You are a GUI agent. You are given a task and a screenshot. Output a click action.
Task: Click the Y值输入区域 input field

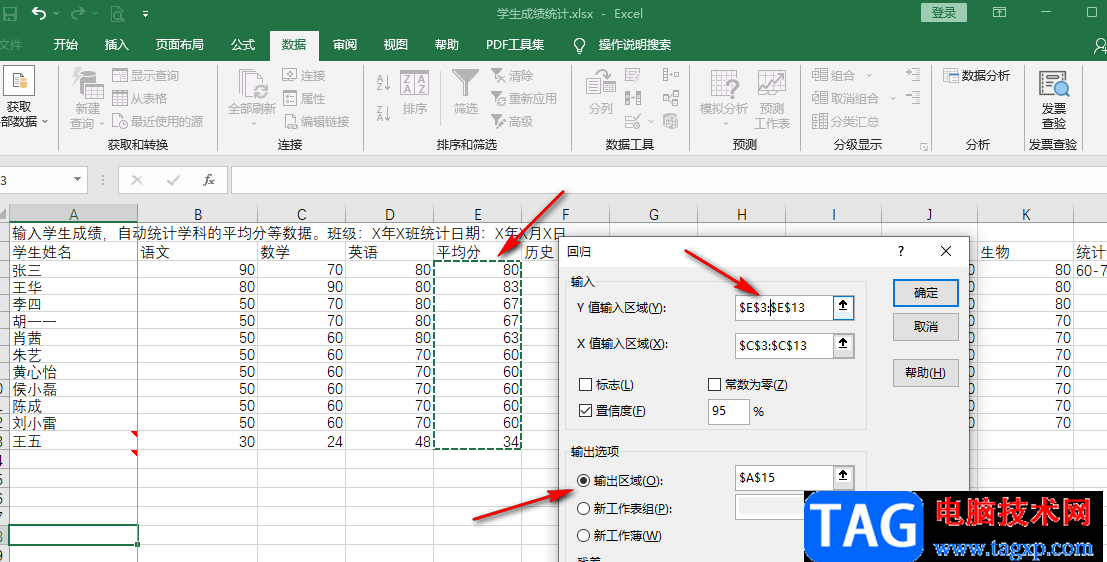783,308
